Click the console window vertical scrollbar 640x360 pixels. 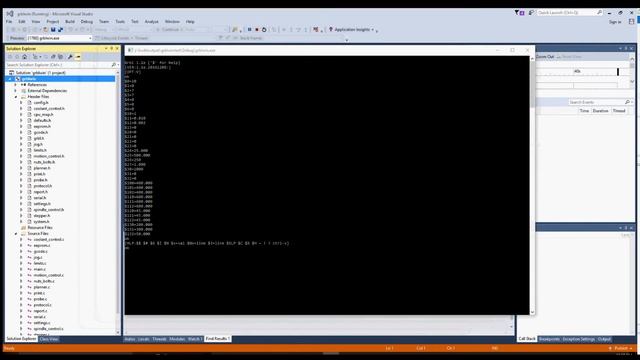tap(532, 186)
